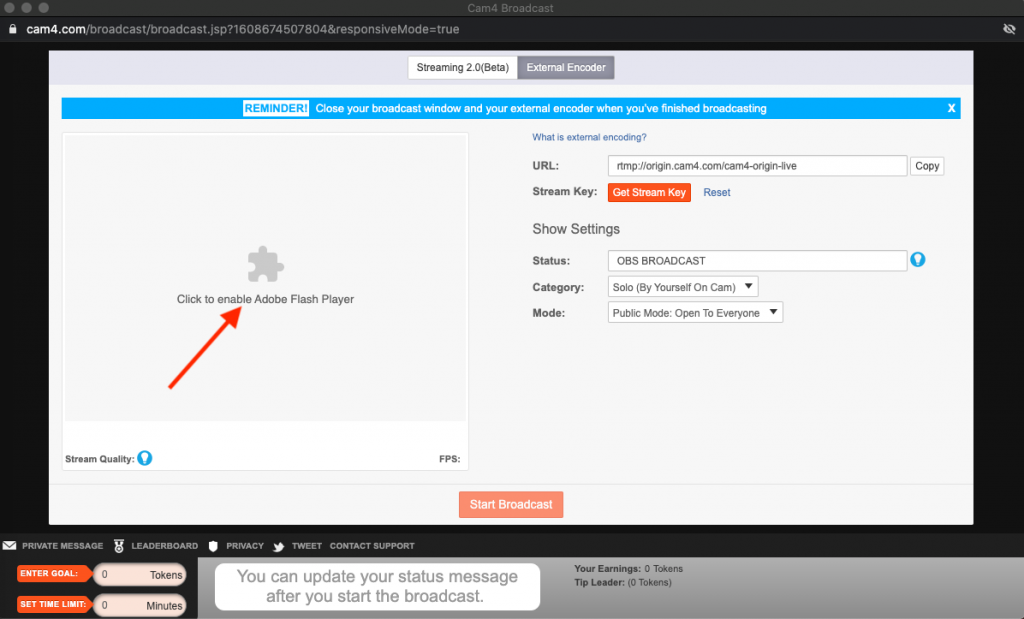Click the Stream Quality lightbulb info icon
The width and height of the screenshot is (1024, 619).
coord(145,459)
